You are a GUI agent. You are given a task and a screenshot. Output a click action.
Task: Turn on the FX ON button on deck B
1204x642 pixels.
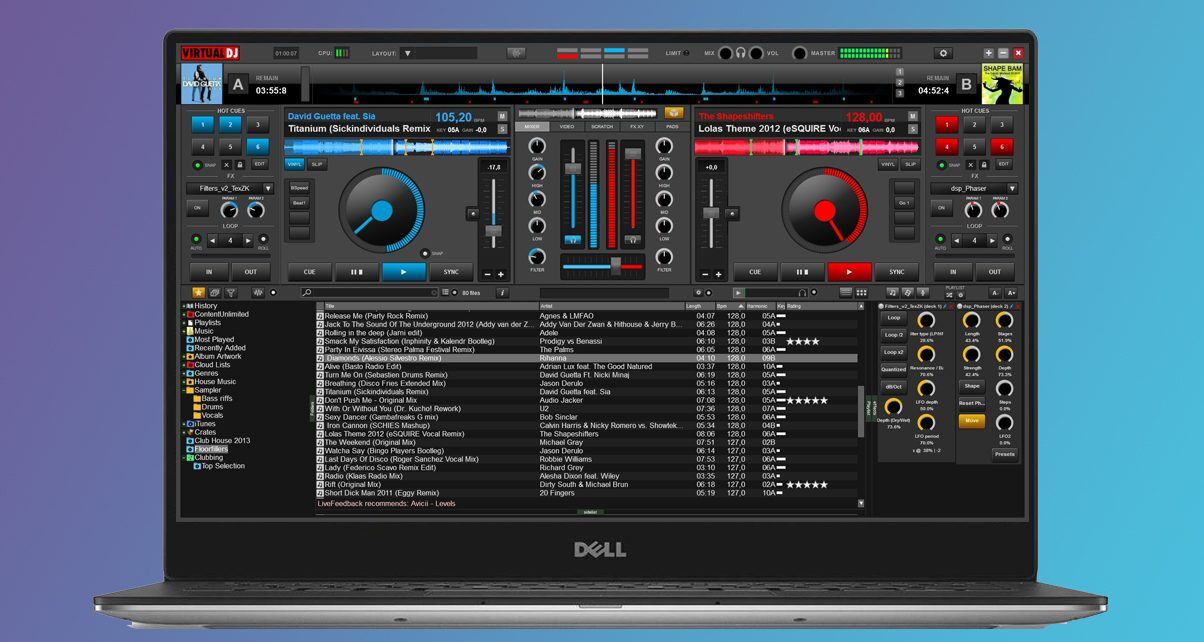tap(941, 208)
